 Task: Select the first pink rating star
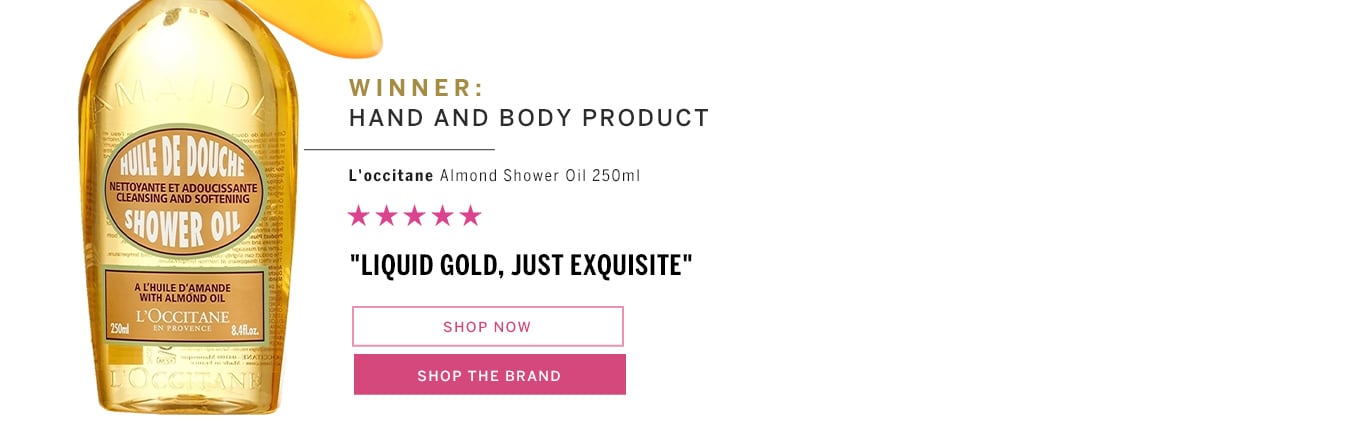359,215
